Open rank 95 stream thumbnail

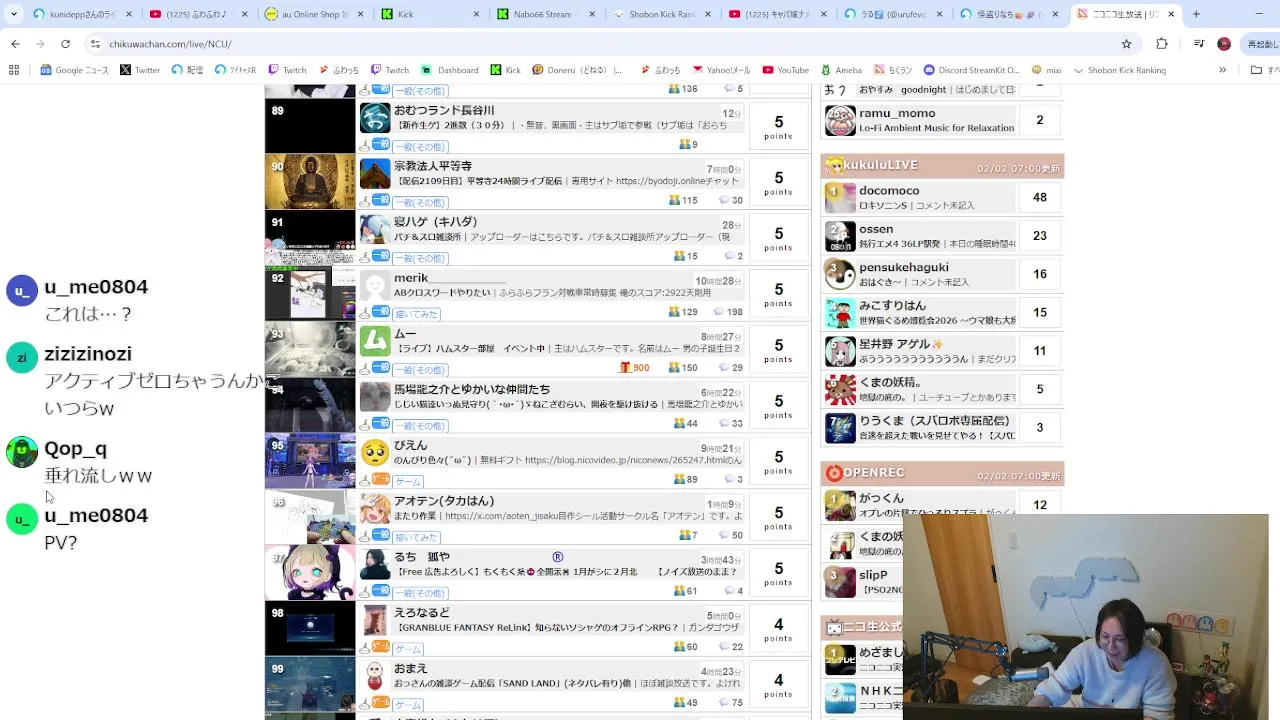310,460
